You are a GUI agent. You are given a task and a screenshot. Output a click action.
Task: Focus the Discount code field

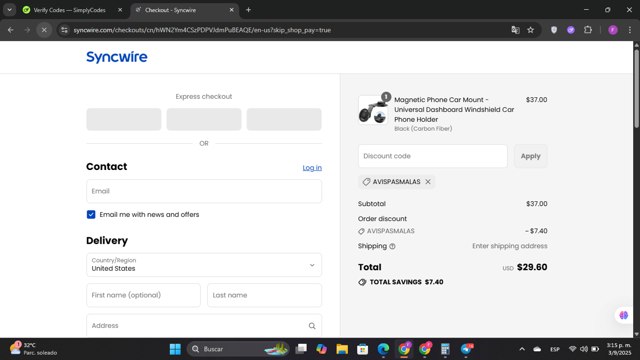[x=433, y=156]
